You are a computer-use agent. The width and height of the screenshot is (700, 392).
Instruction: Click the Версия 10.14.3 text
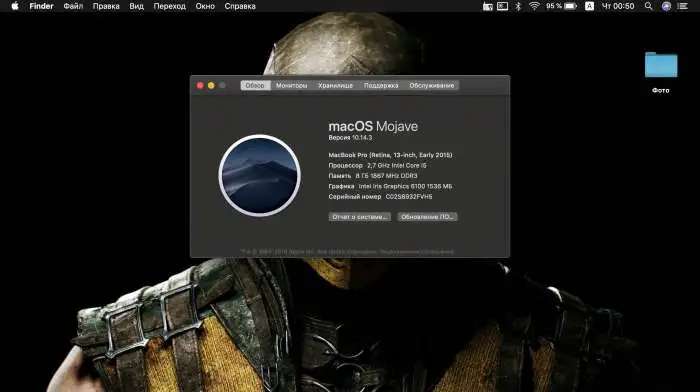(350, 138)
